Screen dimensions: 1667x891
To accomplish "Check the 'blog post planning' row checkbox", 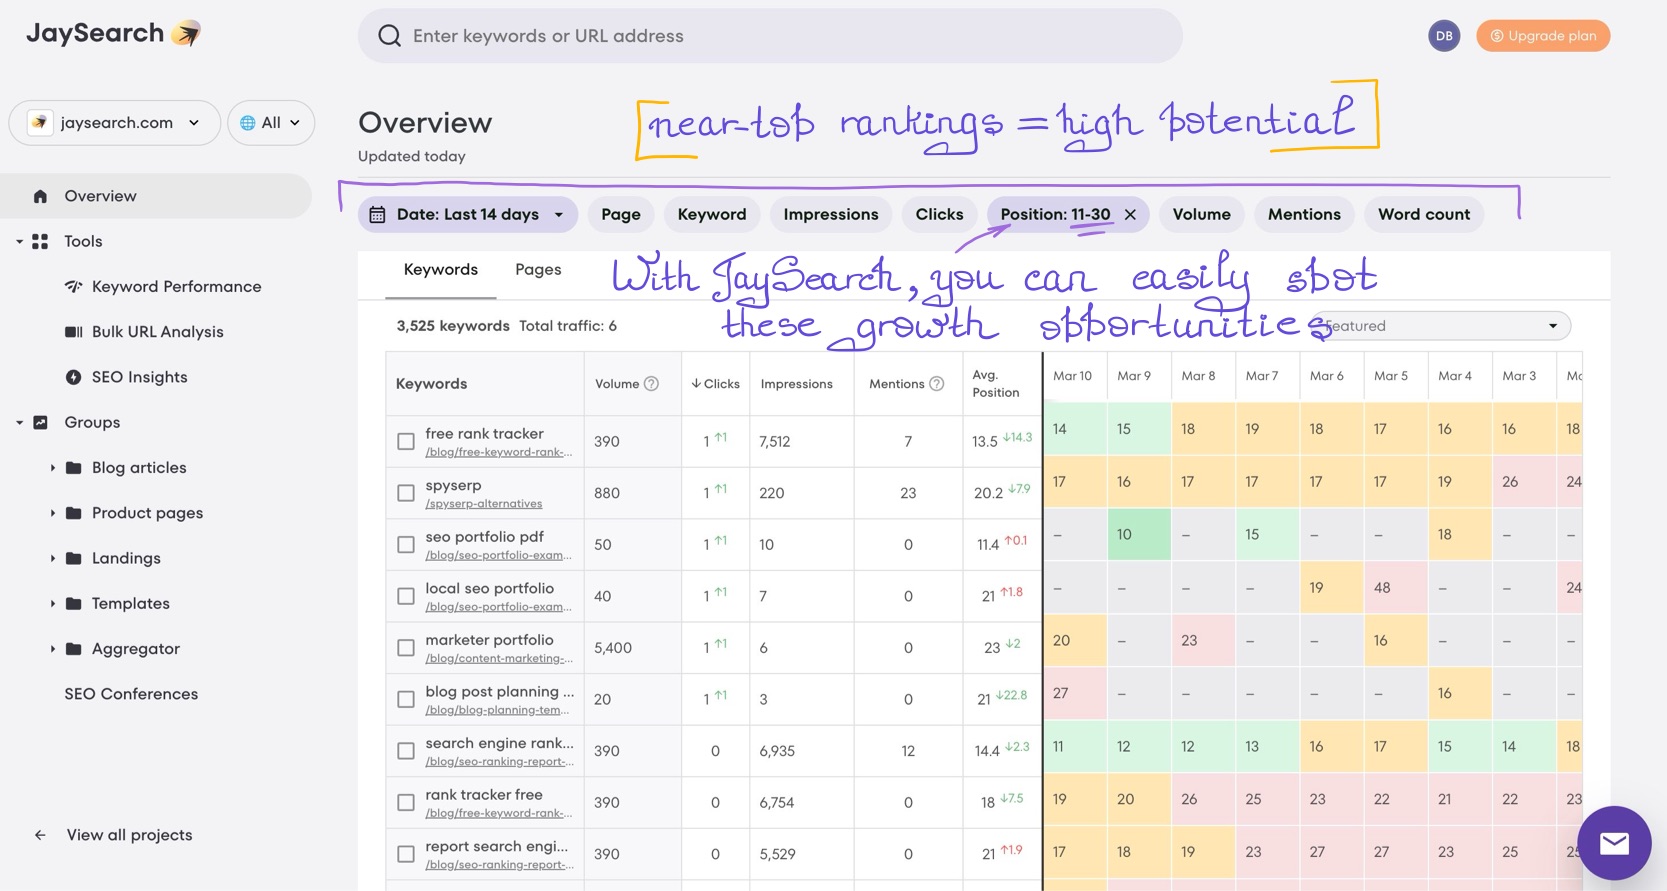I will click(x=406, y=699).
